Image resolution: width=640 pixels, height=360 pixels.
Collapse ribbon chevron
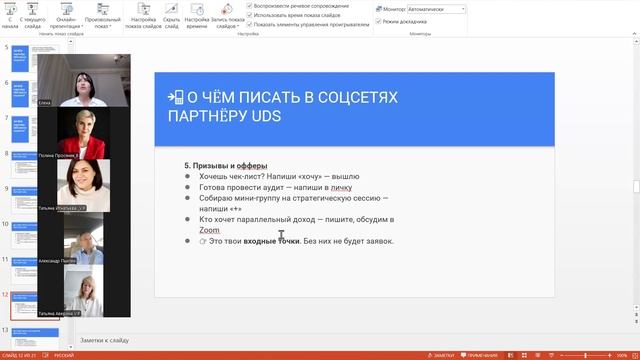tap(634, 33)
